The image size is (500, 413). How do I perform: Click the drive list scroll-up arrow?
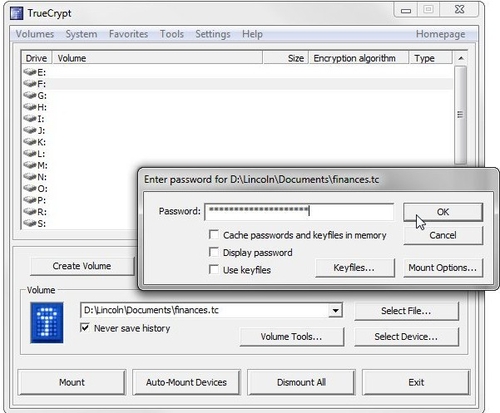pos(460,58)
